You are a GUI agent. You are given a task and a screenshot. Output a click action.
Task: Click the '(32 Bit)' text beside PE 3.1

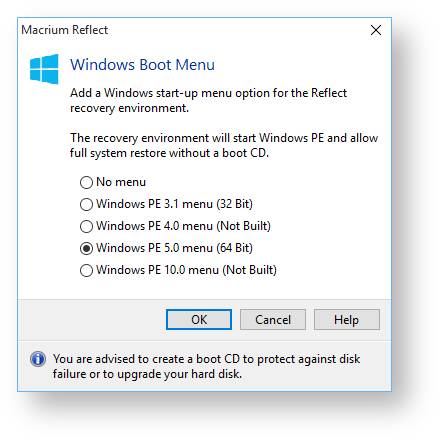234,204
